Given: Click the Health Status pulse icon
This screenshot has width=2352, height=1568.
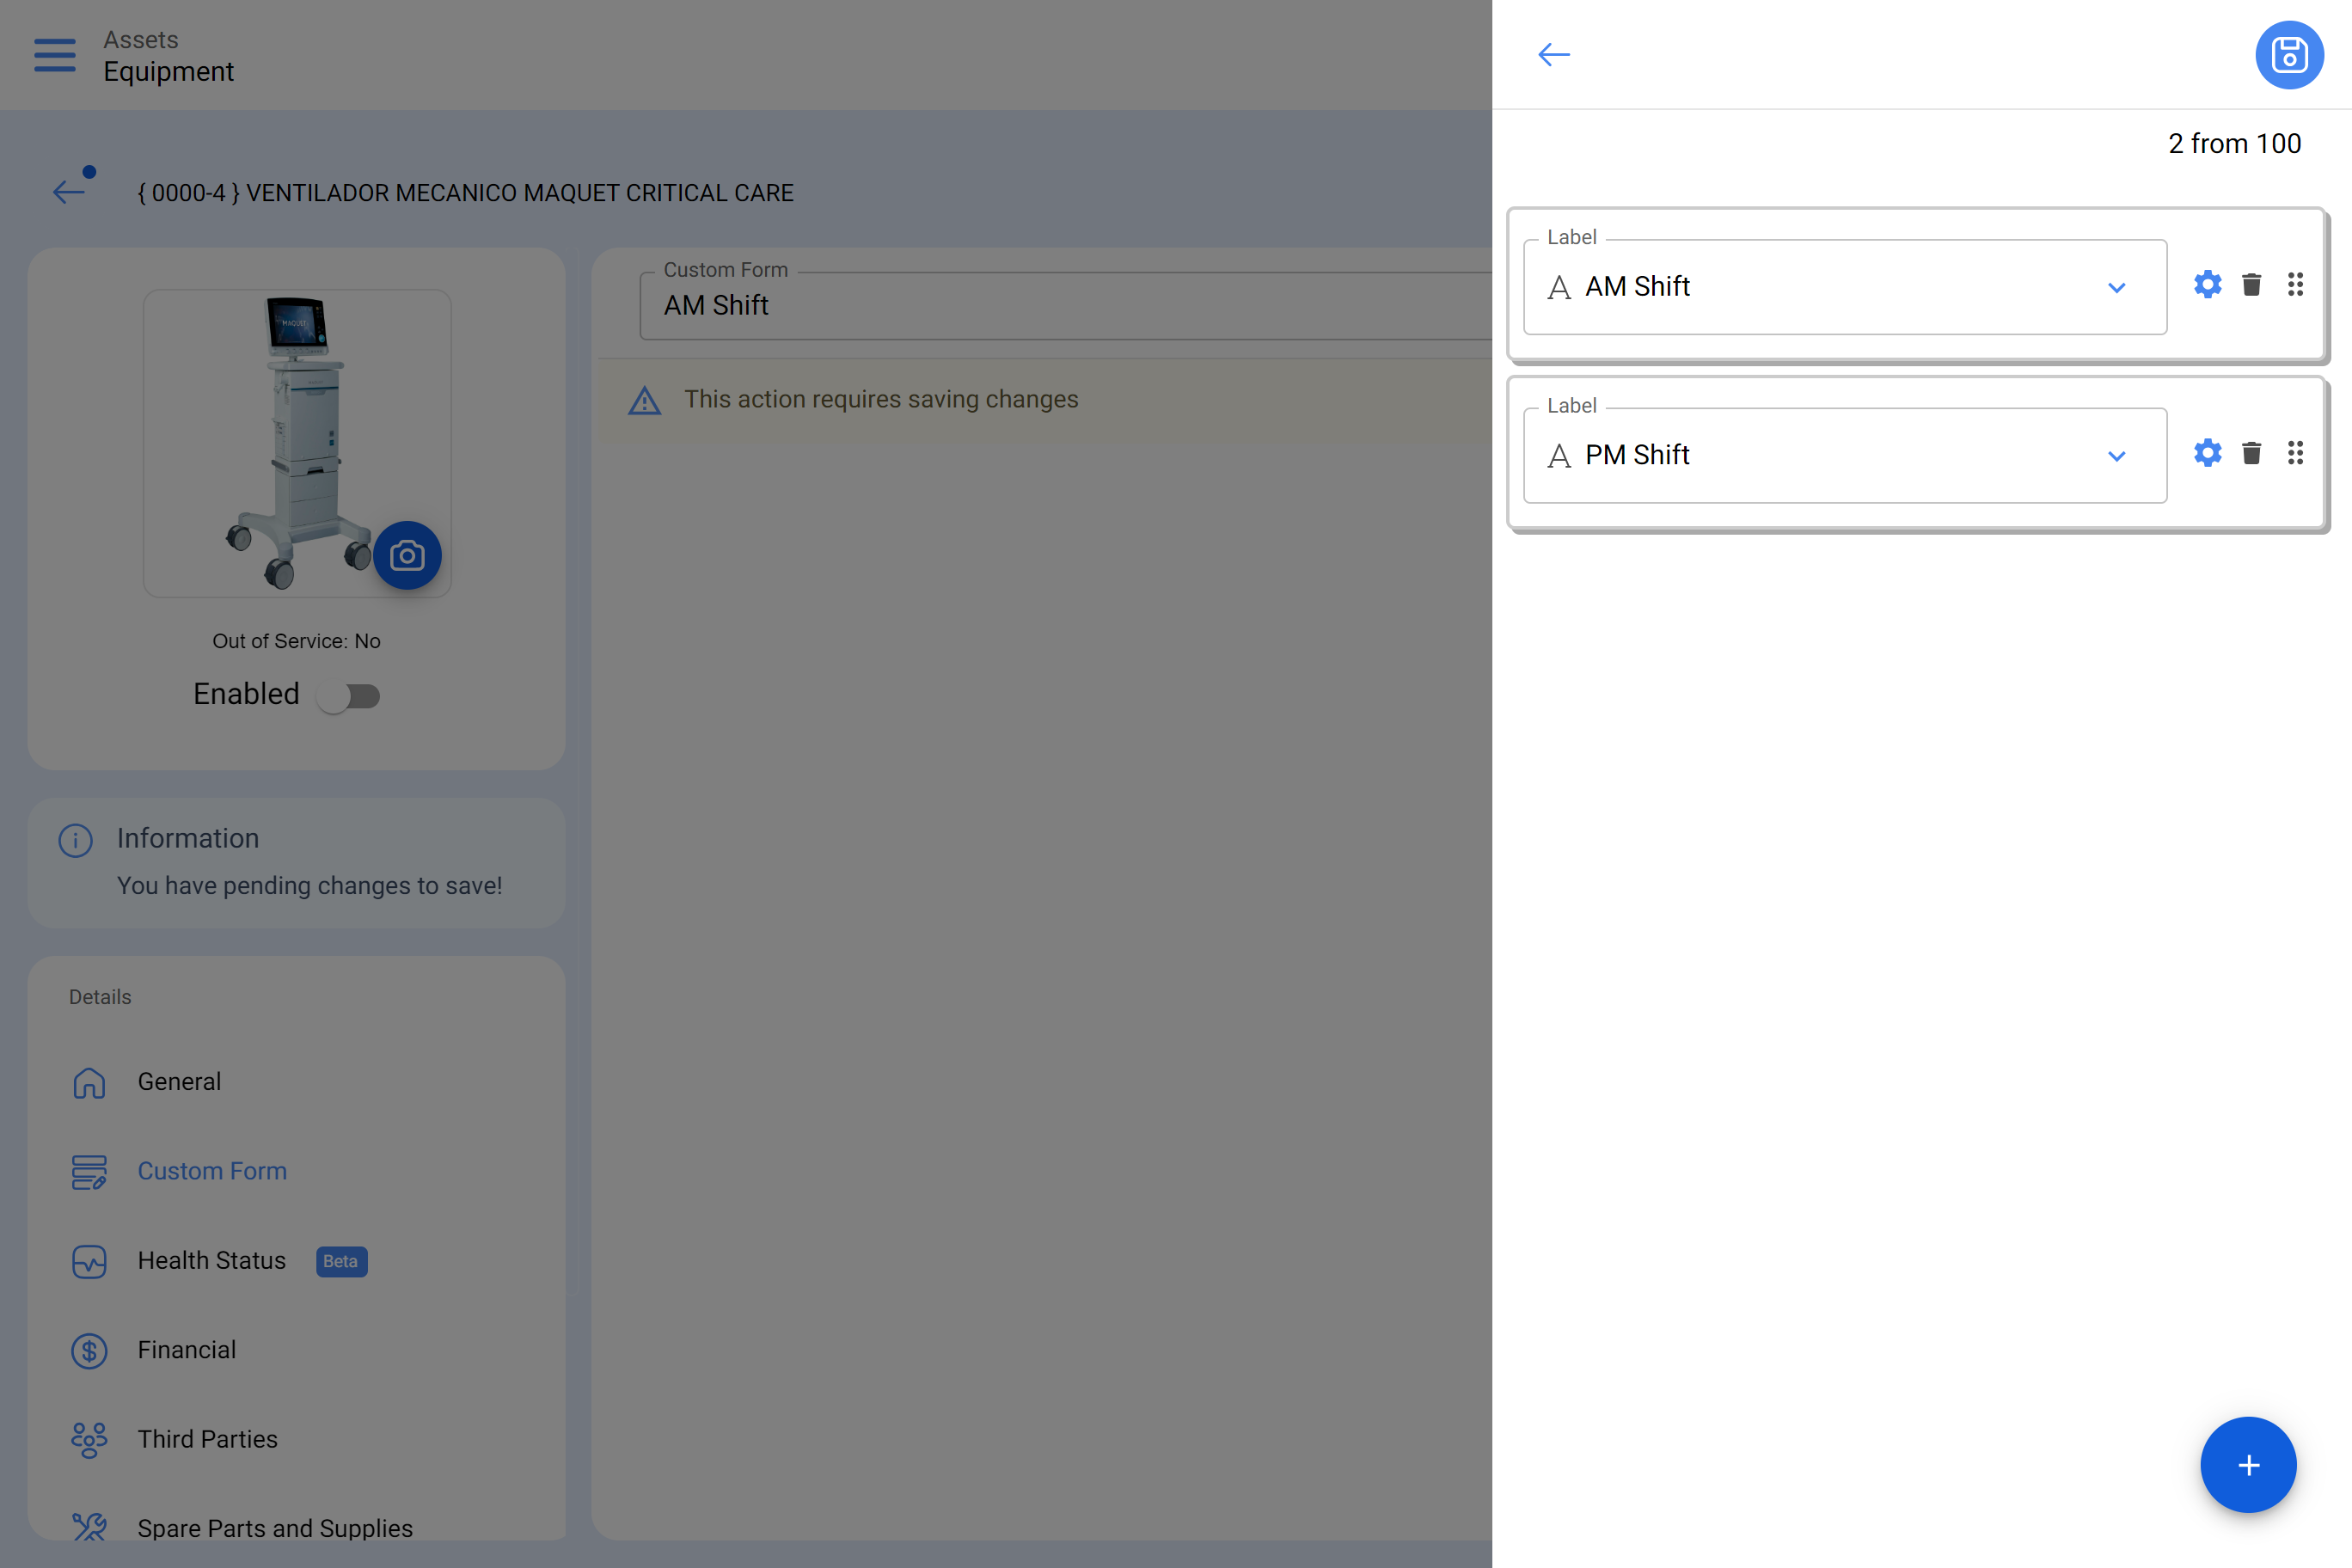Looking at the screenshot, I should tap(89, 1261).
